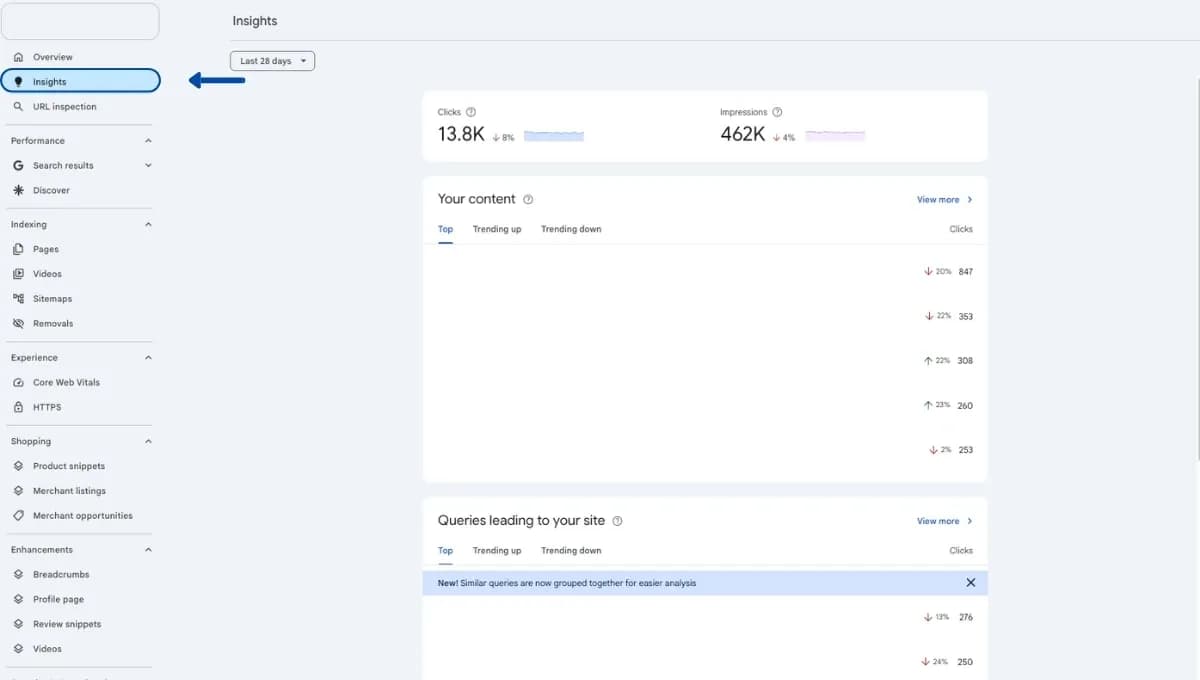Click the content row with 308 clicks

[705, 361]
